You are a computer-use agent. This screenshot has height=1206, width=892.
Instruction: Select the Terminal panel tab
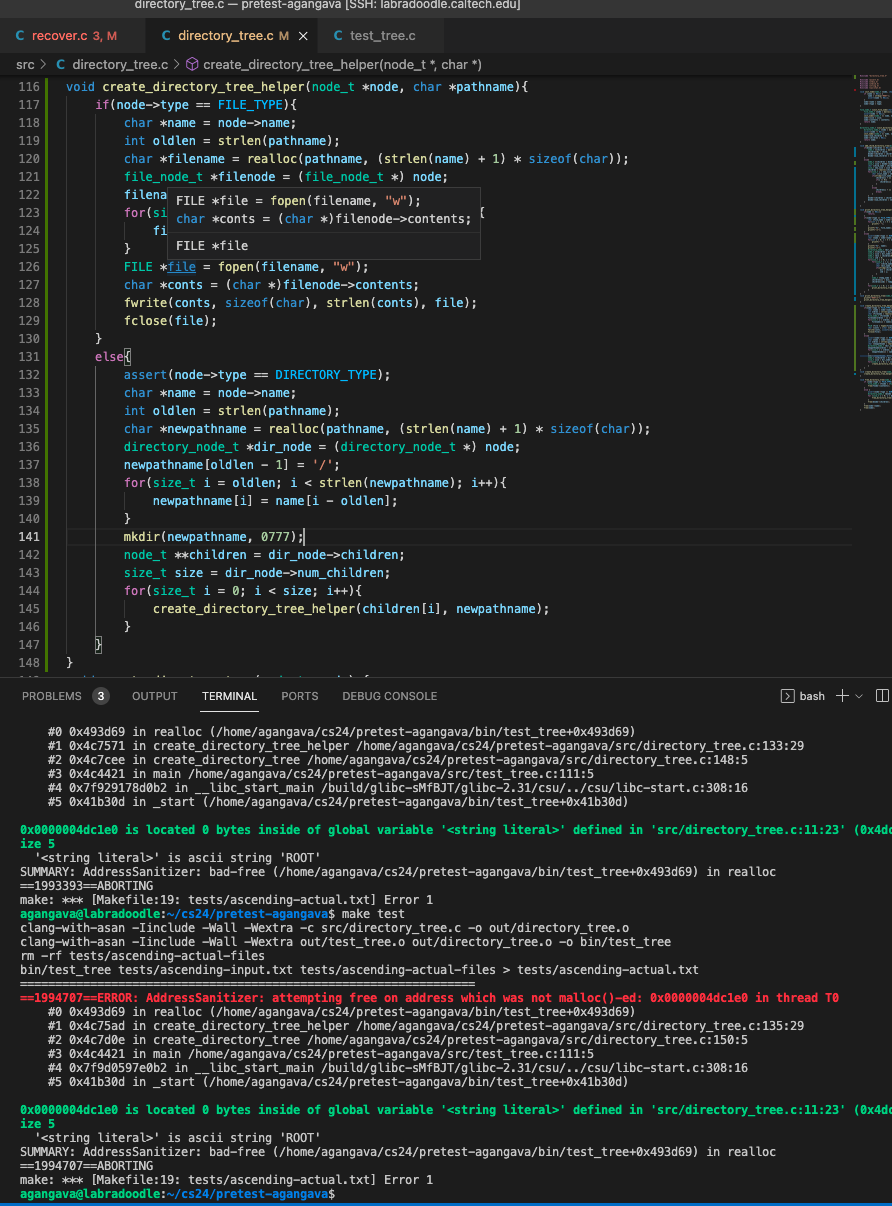pos(229,696)
